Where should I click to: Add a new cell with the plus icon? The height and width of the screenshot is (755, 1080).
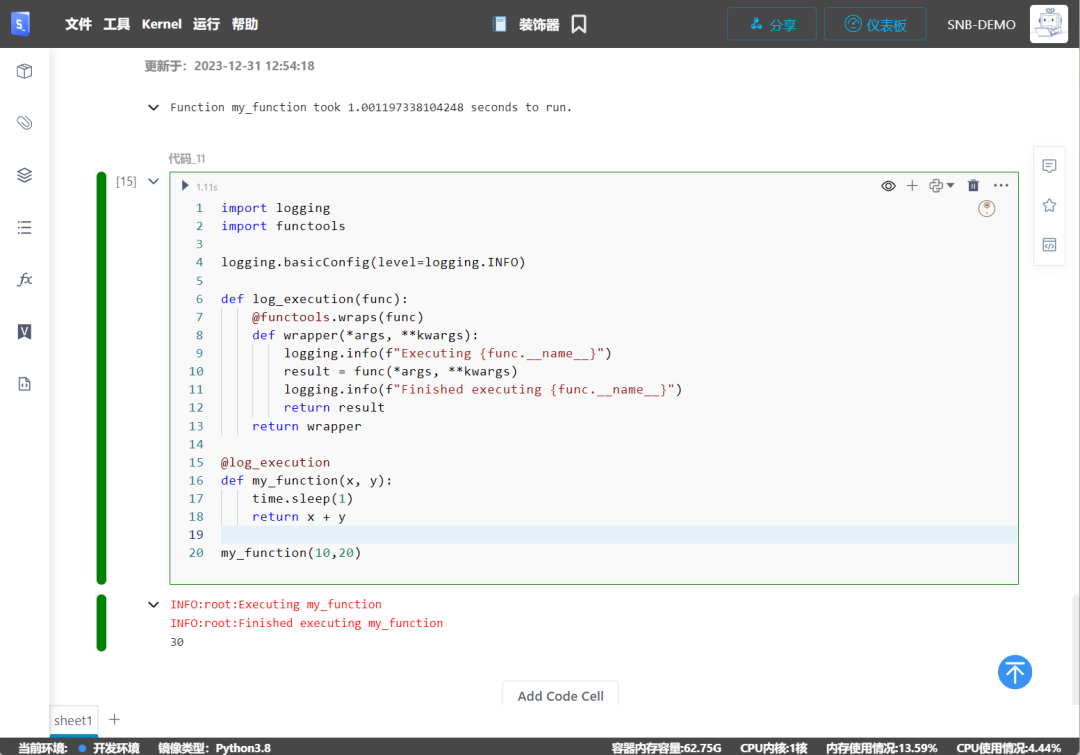tap(912, 185)
